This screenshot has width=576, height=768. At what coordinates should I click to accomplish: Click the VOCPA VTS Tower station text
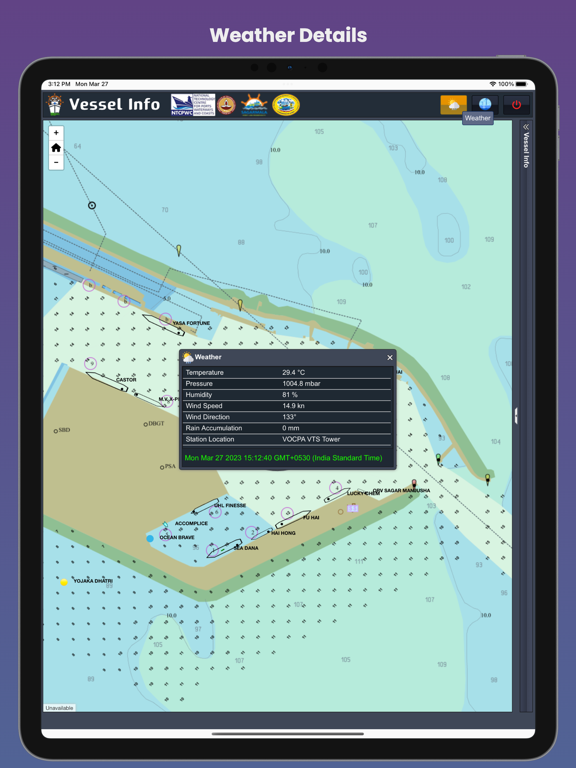pyautogui.click(x=311, y=439)
